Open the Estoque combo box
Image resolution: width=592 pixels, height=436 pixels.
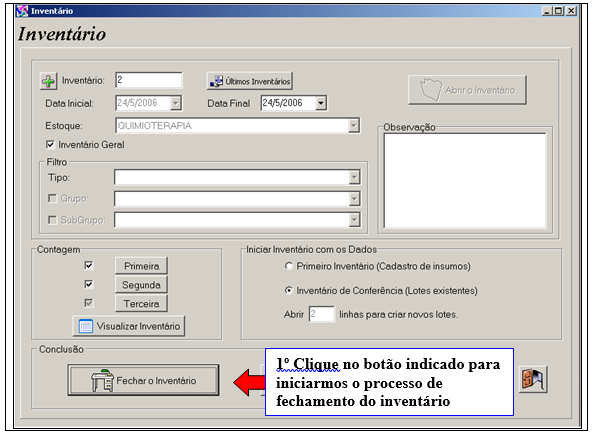click(237, 126)
